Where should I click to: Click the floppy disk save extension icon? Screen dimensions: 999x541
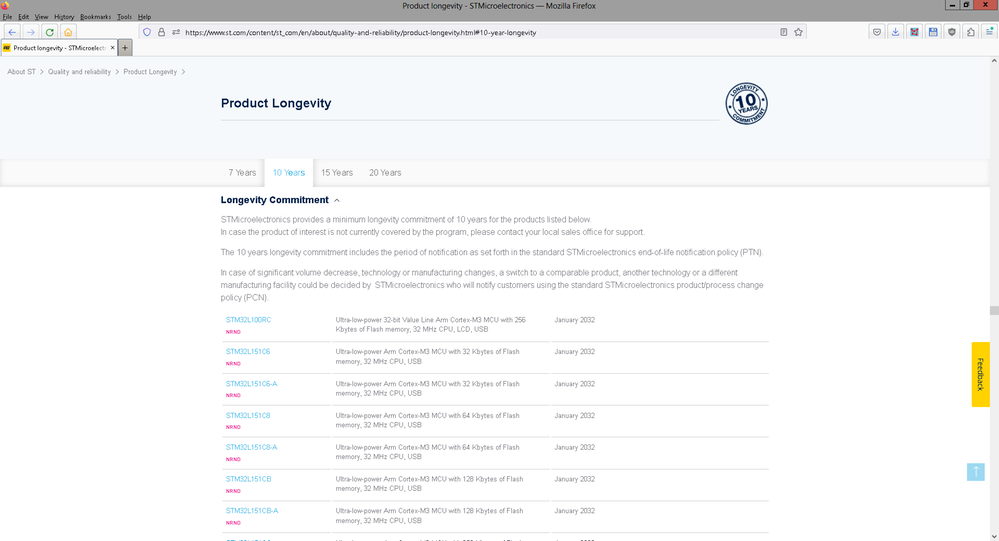(933, 32)
